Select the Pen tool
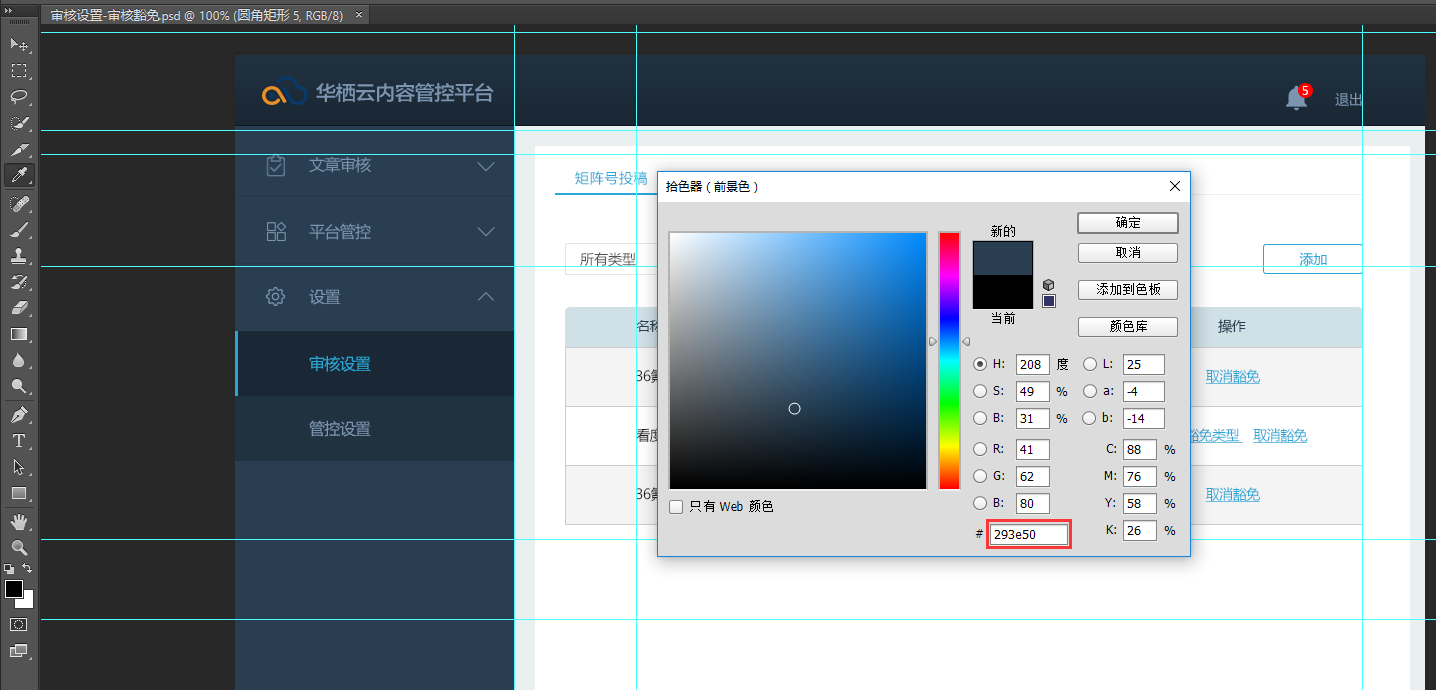Viewport: 1436px width, 690px height. point(19,414)
